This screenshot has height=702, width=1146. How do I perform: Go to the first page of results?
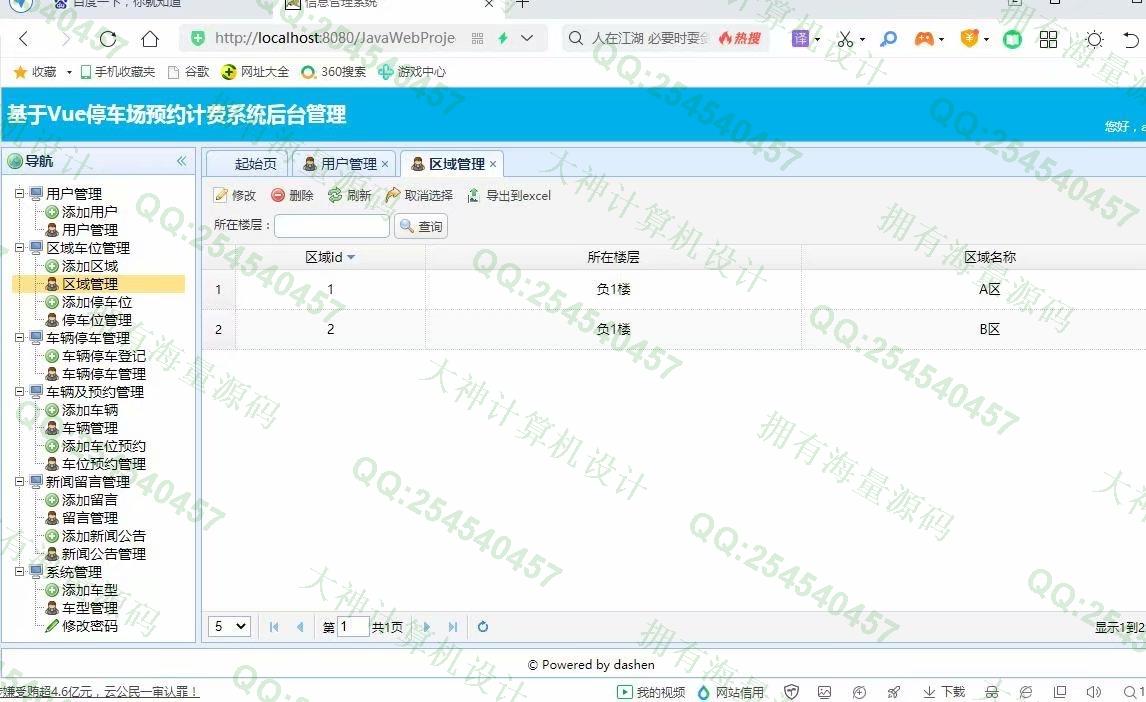[274, 627]
